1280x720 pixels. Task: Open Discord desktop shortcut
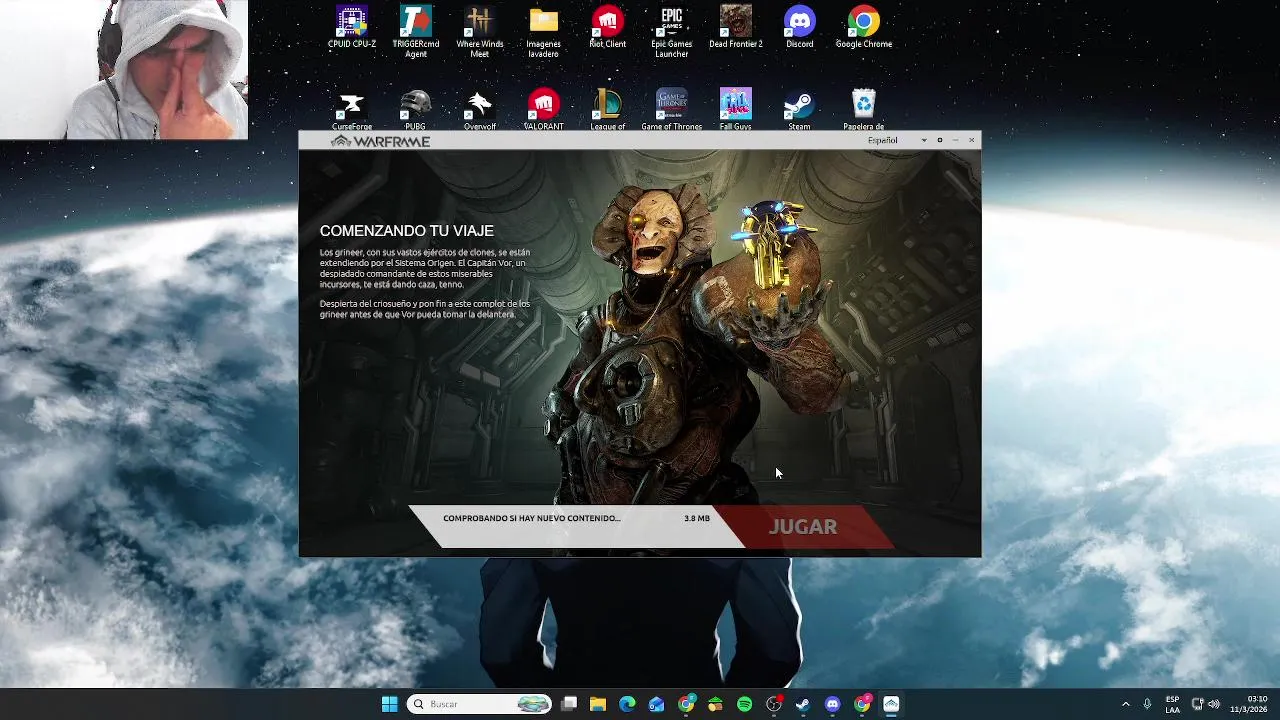pos(800,28)
